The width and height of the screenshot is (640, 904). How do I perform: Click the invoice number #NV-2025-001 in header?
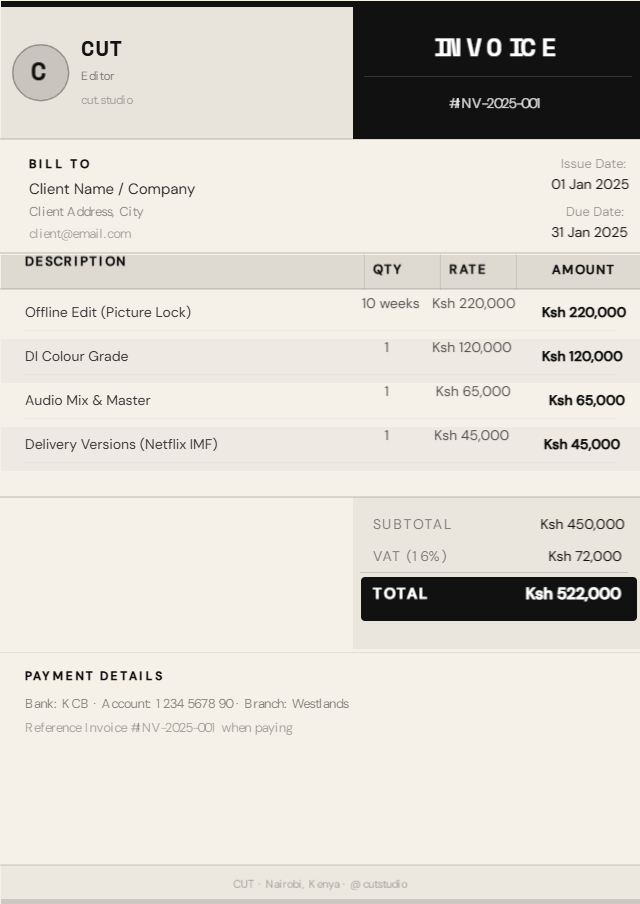(495, 103)
